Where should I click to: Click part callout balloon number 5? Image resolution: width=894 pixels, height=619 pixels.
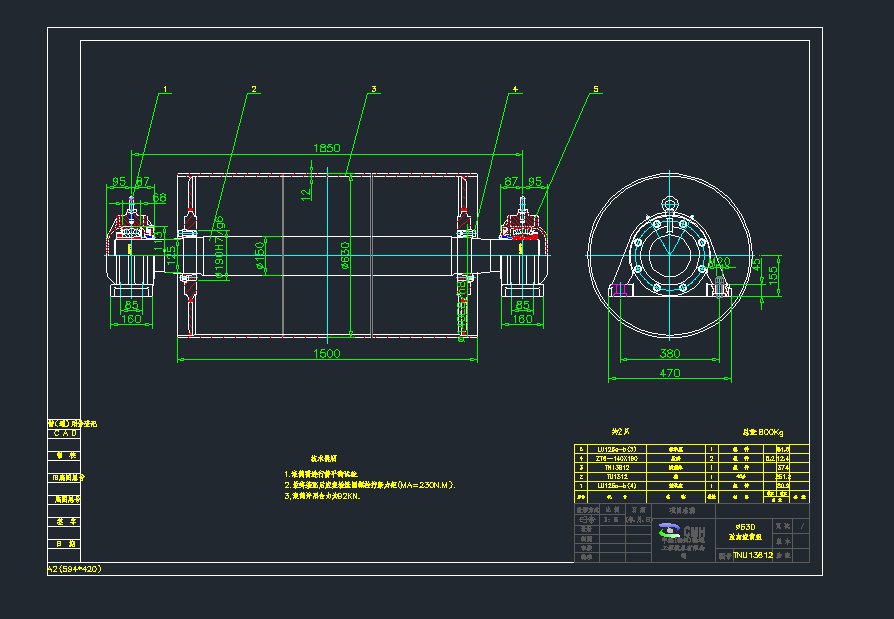click(596, 89)
